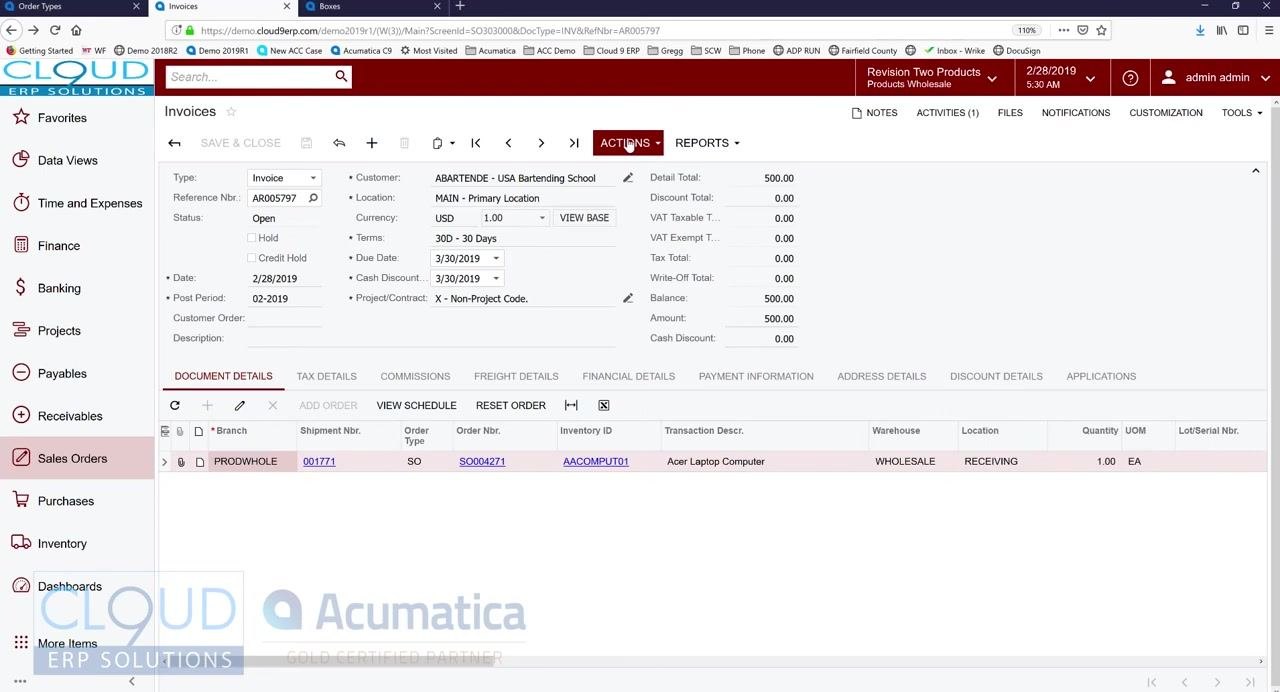Click the search magnifier icon
The height and width of the screenshot is (692, 1280).
[x=341, y=76]
